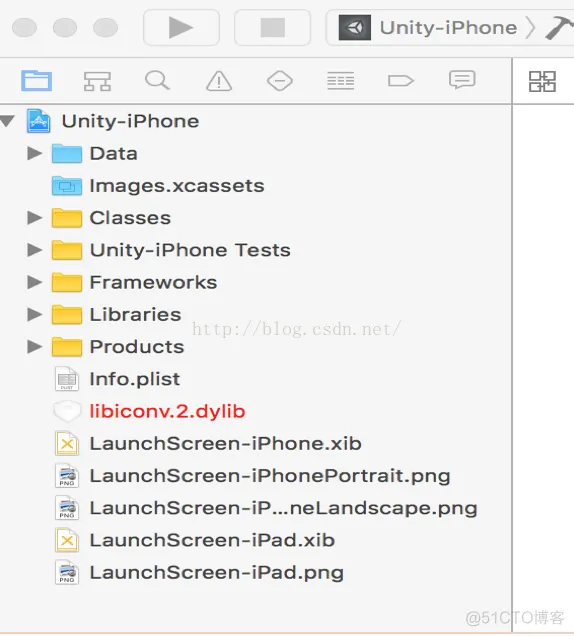The height and width of the screenshot is (636, 574).
Task: Click the Classes folder icon
Action: coord(67,218)
